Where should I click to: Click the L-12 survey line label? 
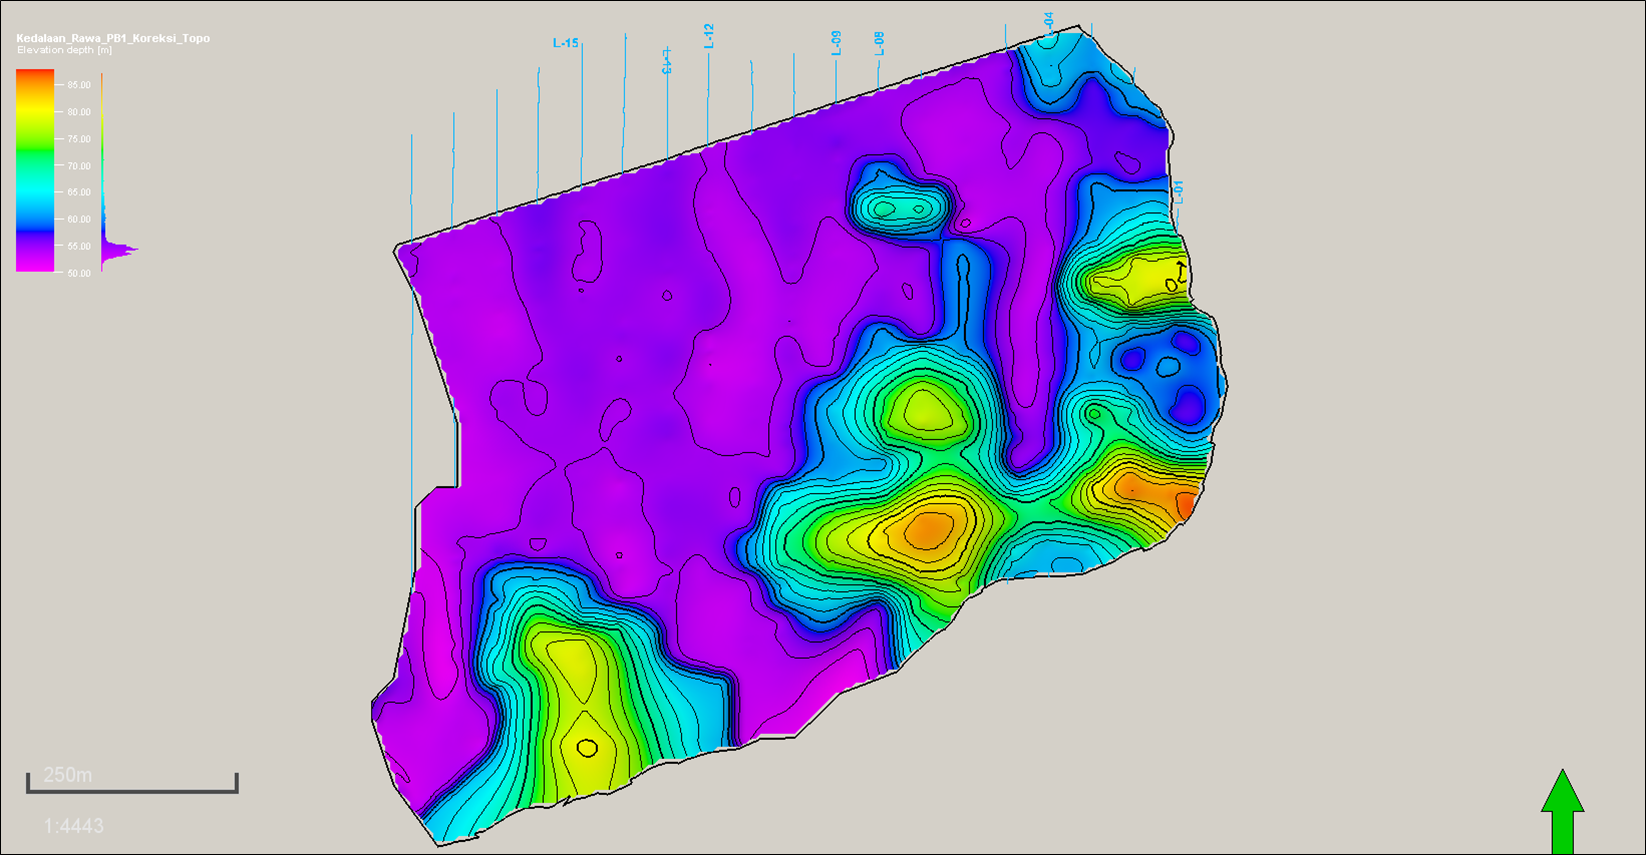(x=709, y=36)
